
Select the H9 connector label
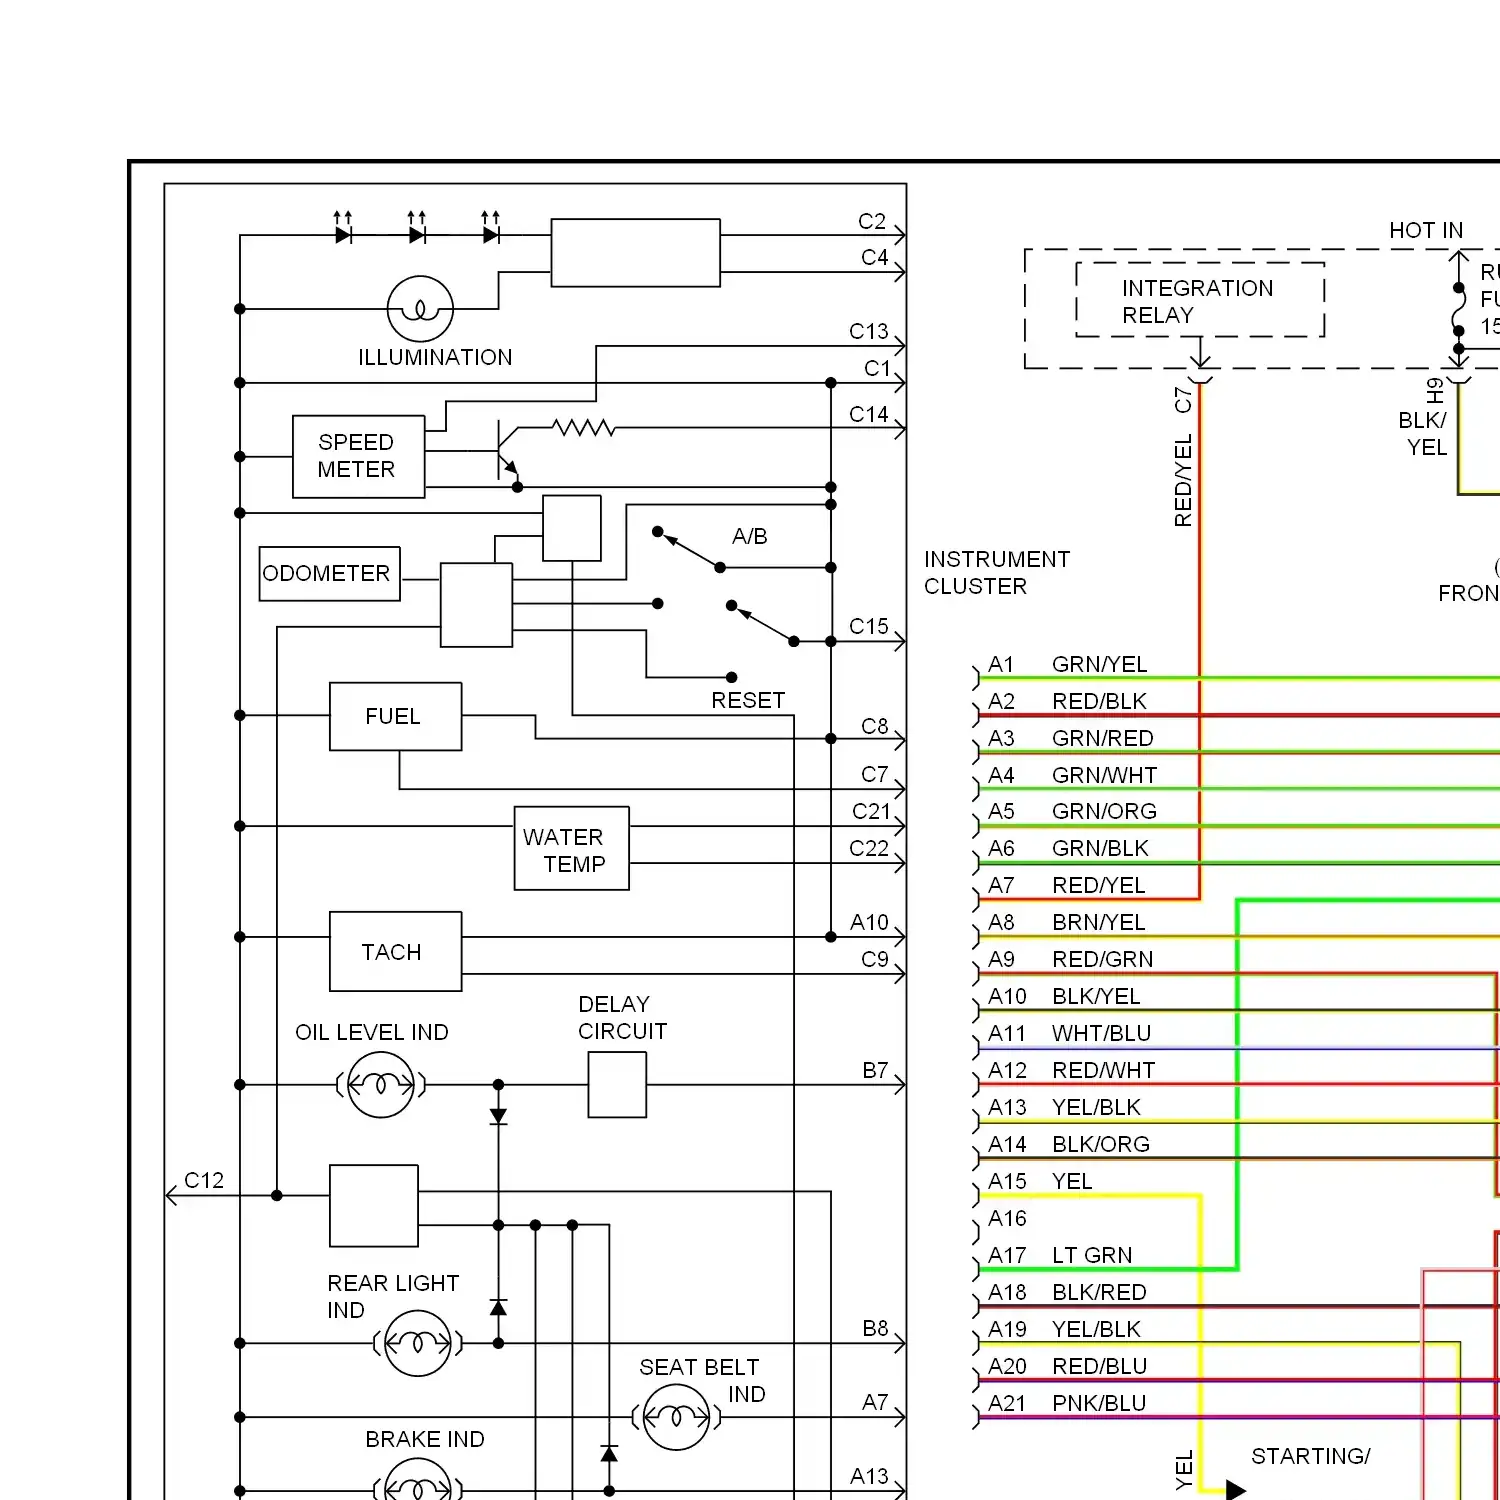1435,389
